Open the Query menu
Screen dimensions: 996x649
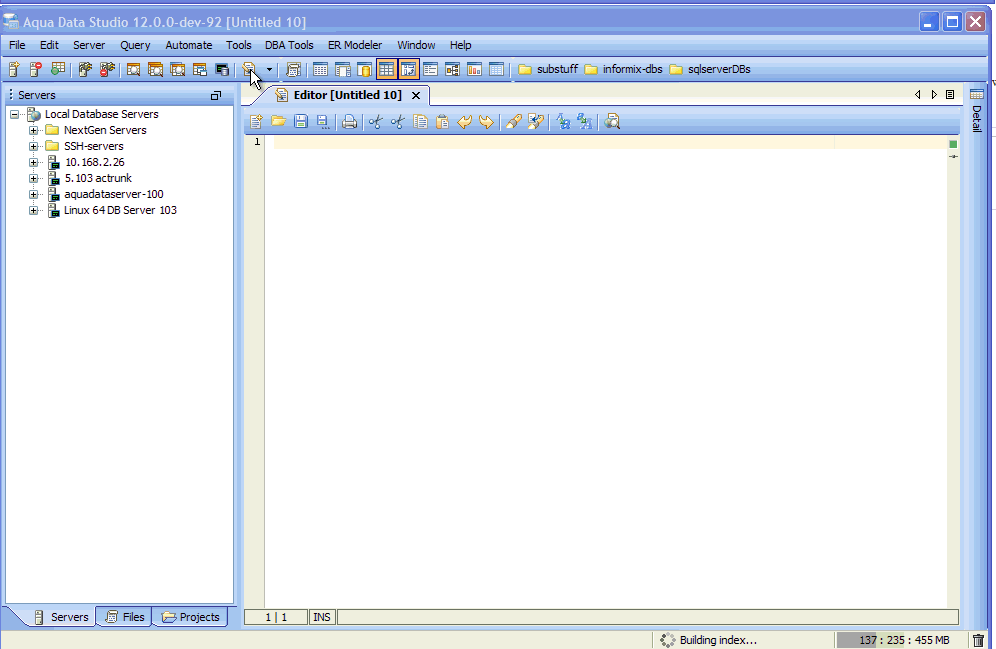coord(135,45)
